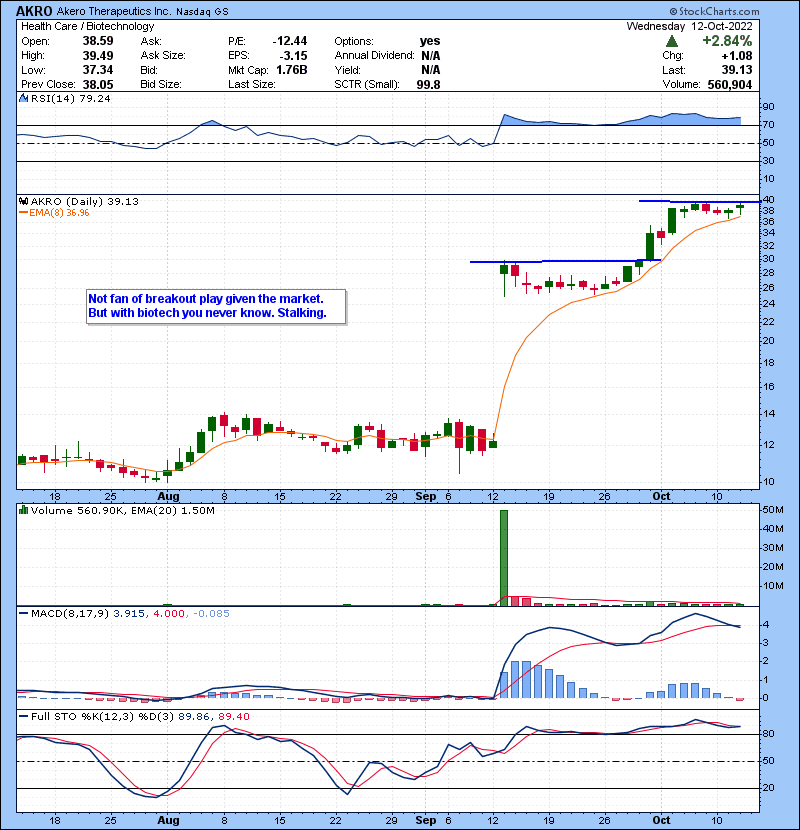Click the RSI indicator icon beside RSI(14)
Image resolution: width=800 pixels, height=830 pixels.
23,98
